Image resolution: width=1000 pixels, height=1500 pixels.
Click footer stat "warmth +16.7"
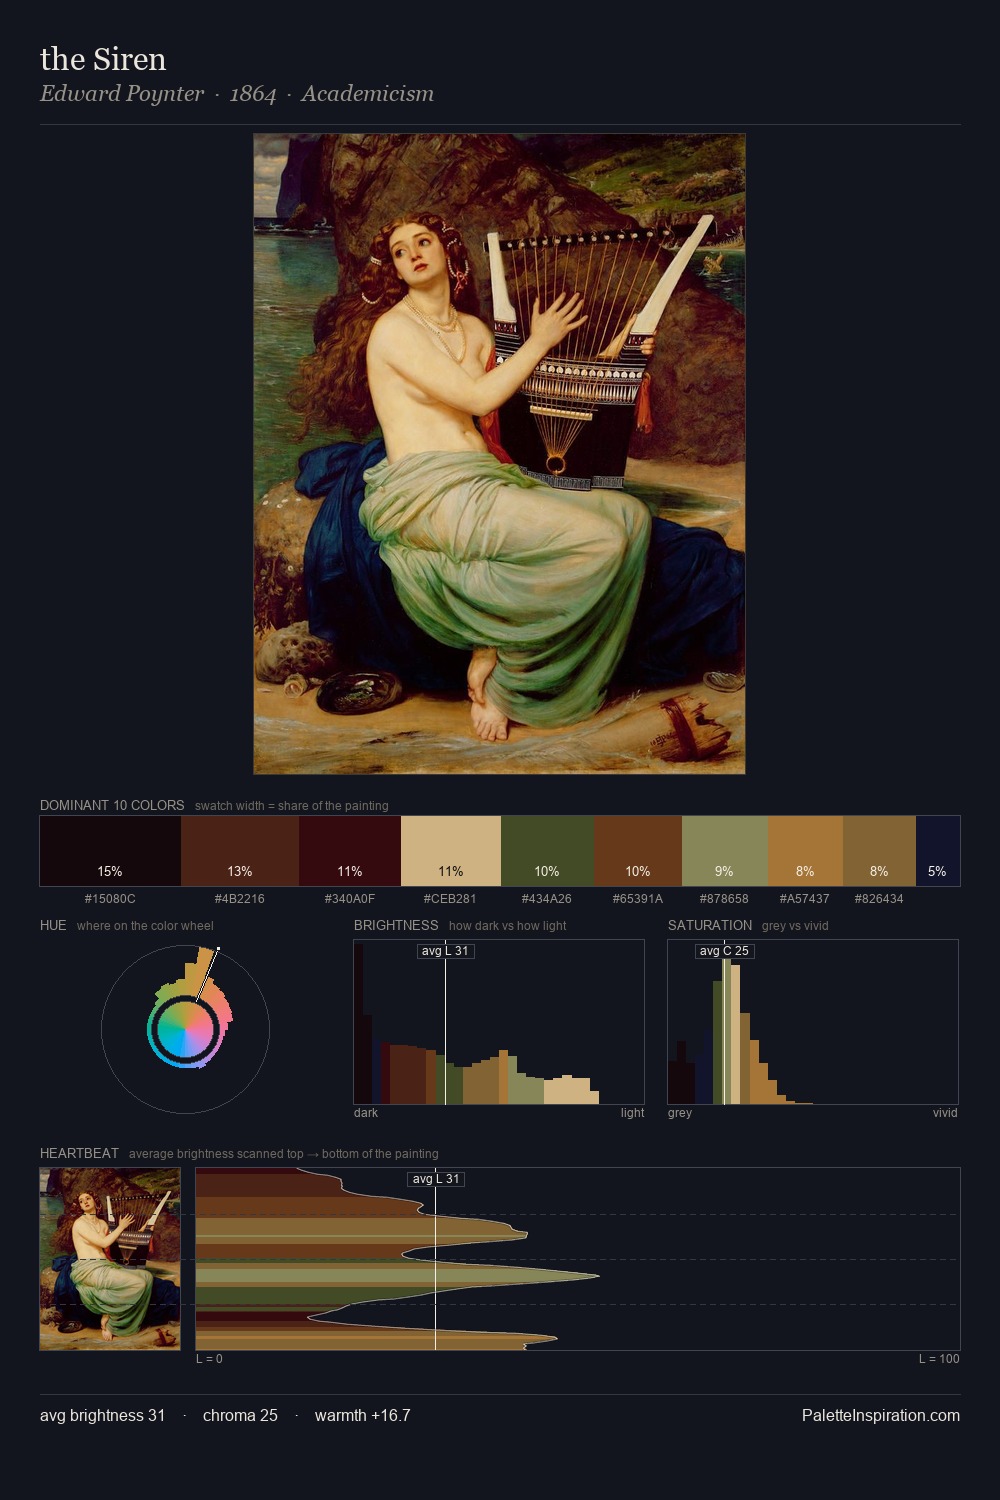363,1415
